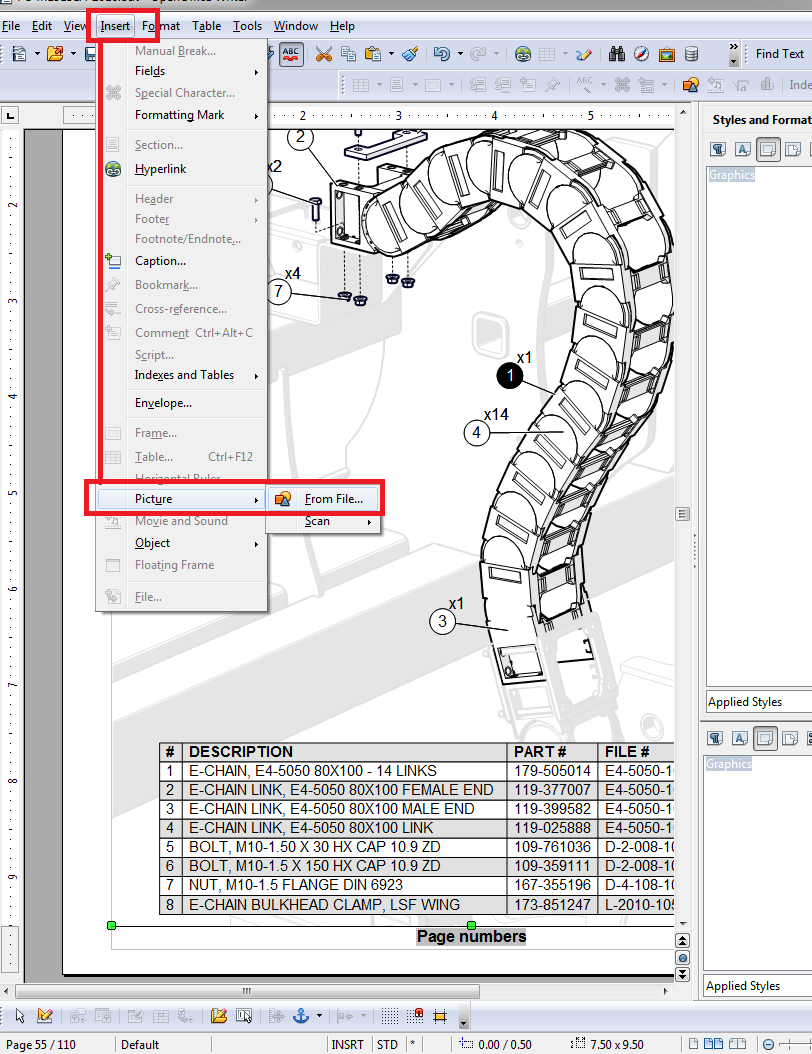Image resolution: width=812 pixels, height=1054 pixels.
Task: Select Character Styles icon in lower Styles panel
Action: [740, 739]
